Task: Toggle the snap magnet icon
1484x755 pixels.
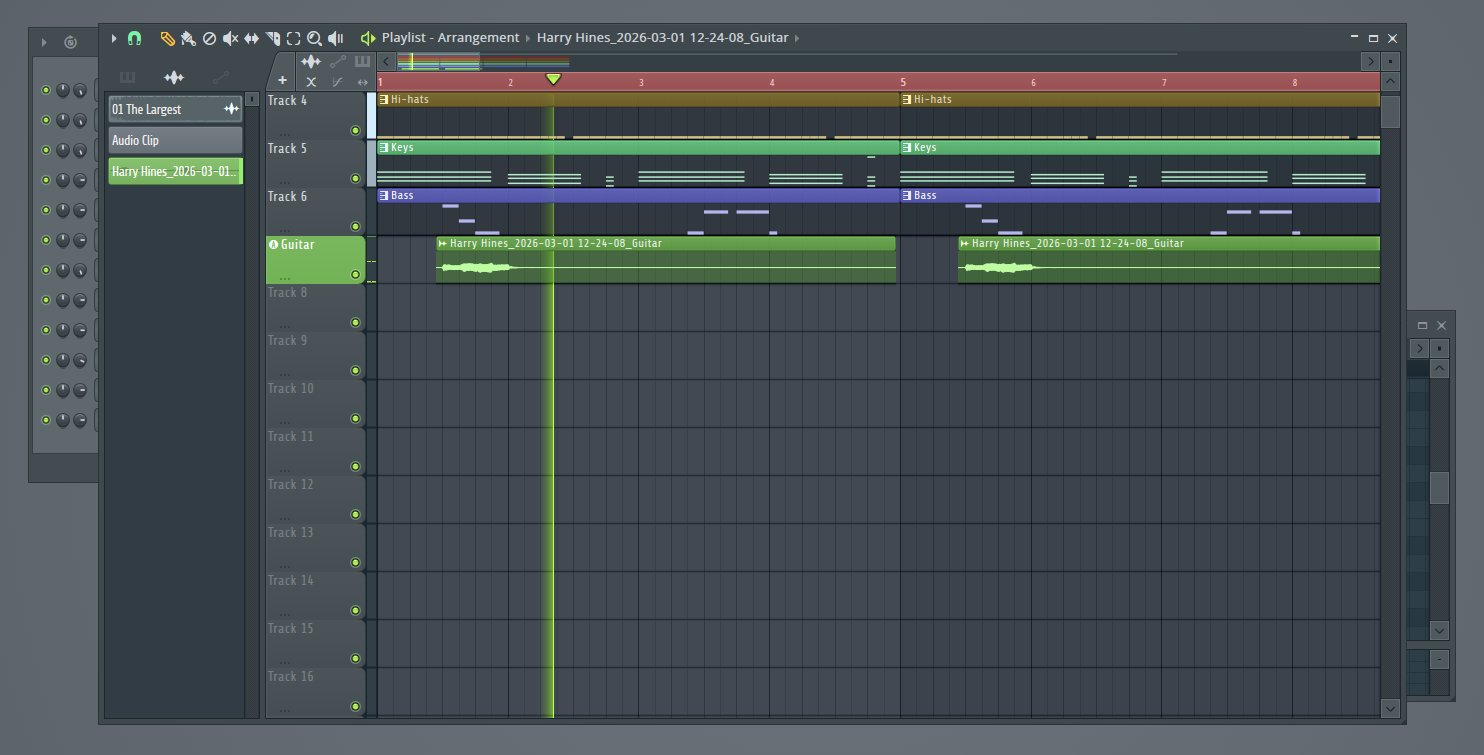Action: (x=134, y=38)
